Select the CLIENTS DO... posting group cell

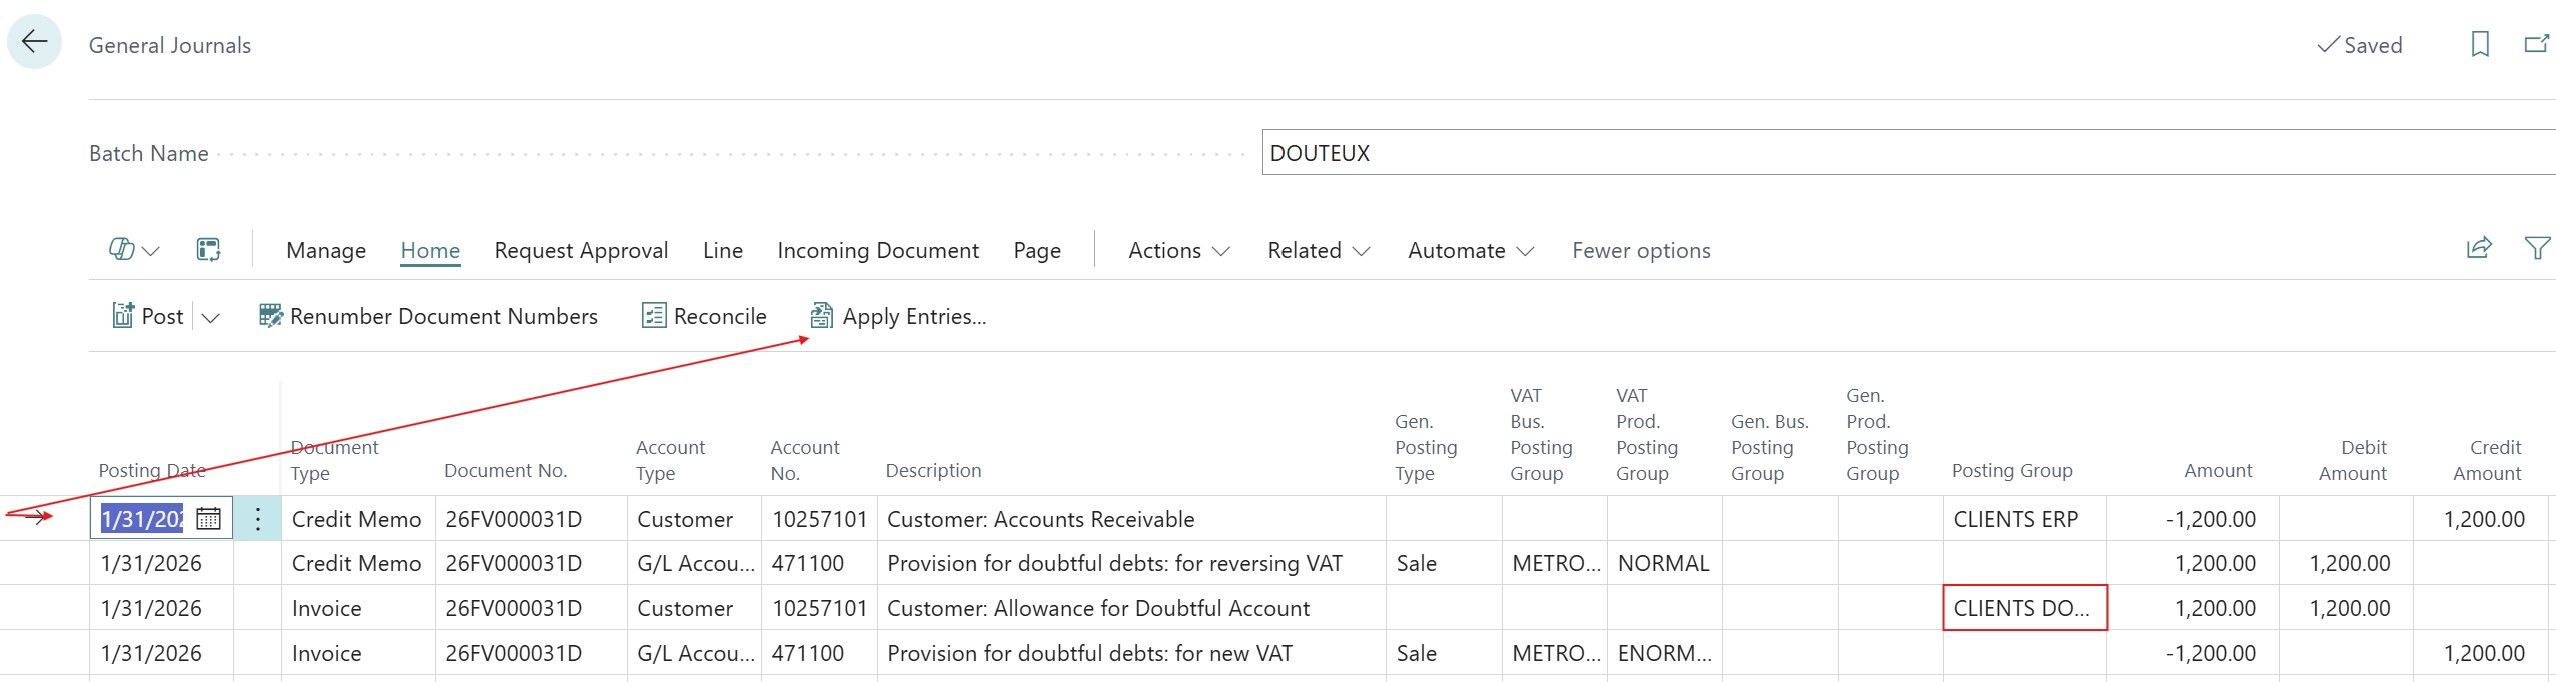point(2023,608)
